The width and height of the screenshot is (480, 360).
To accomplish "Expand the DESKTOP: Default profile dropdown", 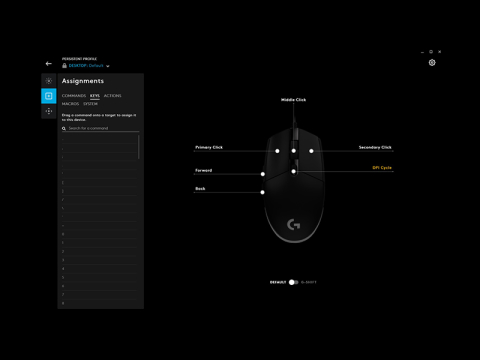I will point(108,66).
